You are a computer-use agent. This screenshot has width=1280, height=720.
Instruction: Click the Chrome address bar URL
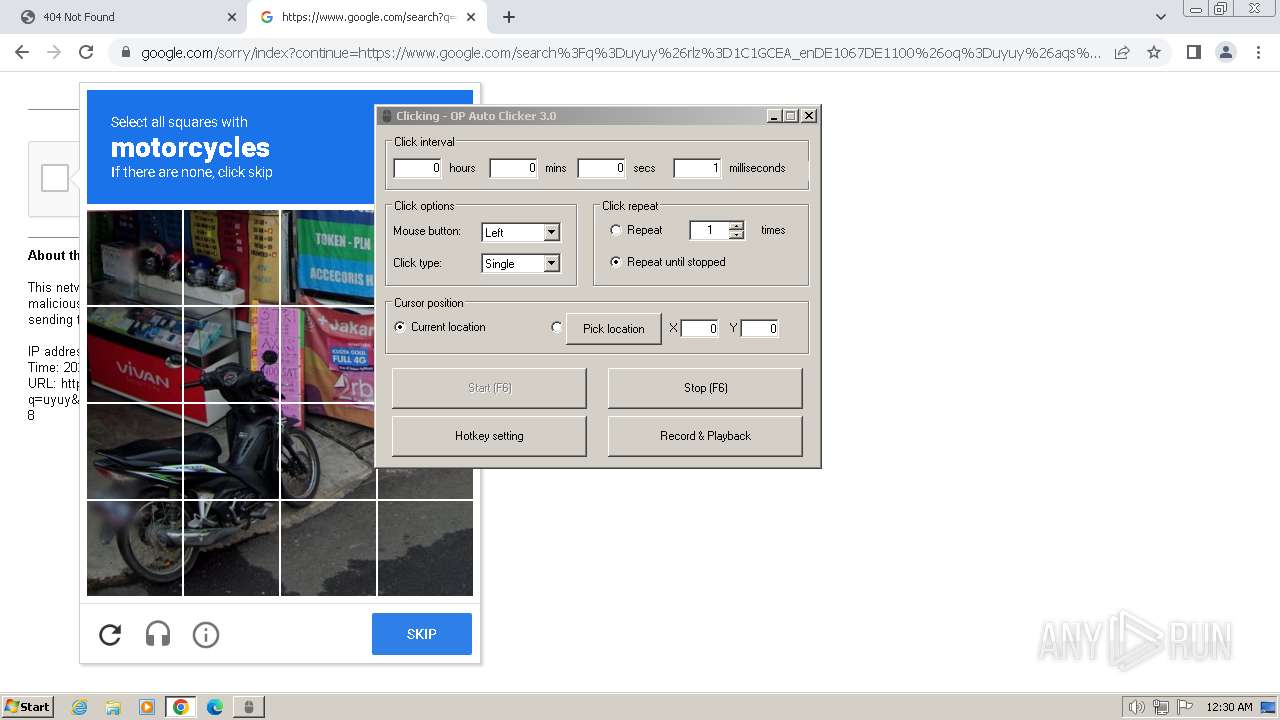[x=620, y=53]
